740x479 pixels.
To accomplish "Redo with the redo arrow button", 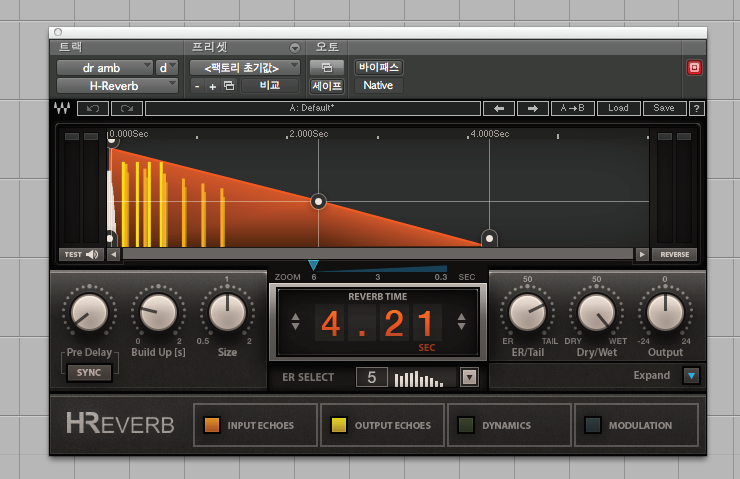I will pyautogui.click(x=126, y=109).
